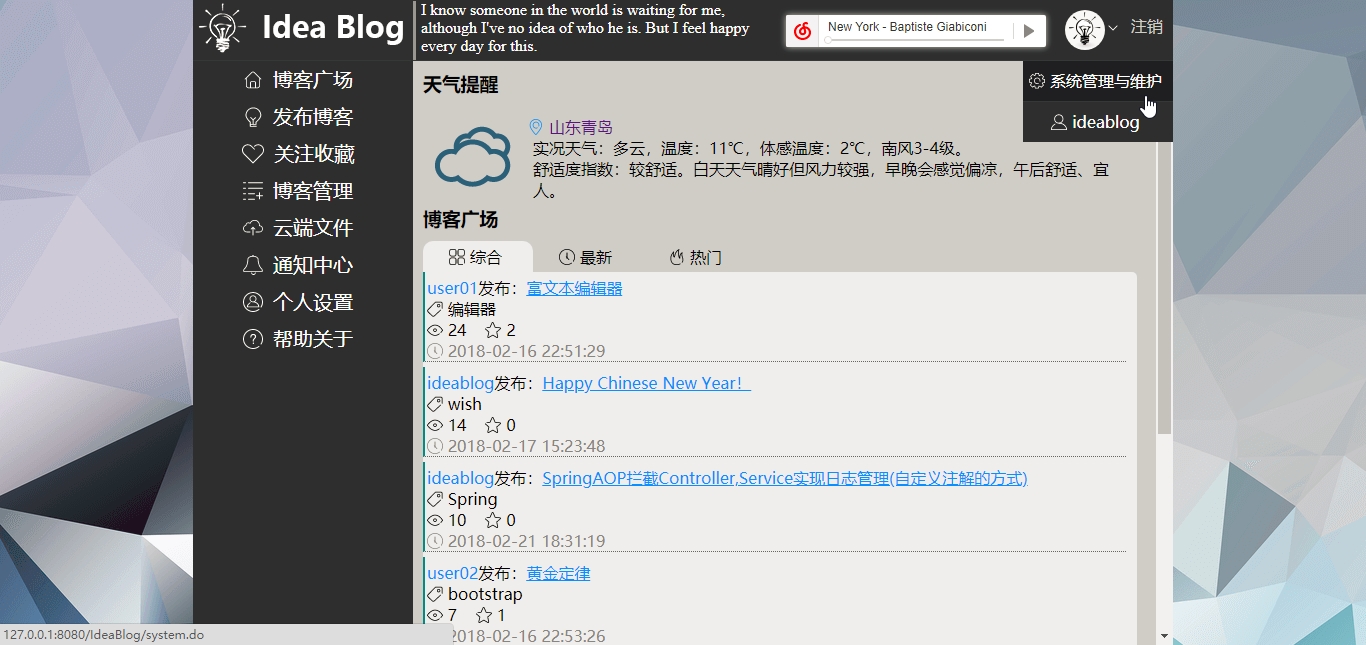Click the bootstrap tag

point(485,594)
